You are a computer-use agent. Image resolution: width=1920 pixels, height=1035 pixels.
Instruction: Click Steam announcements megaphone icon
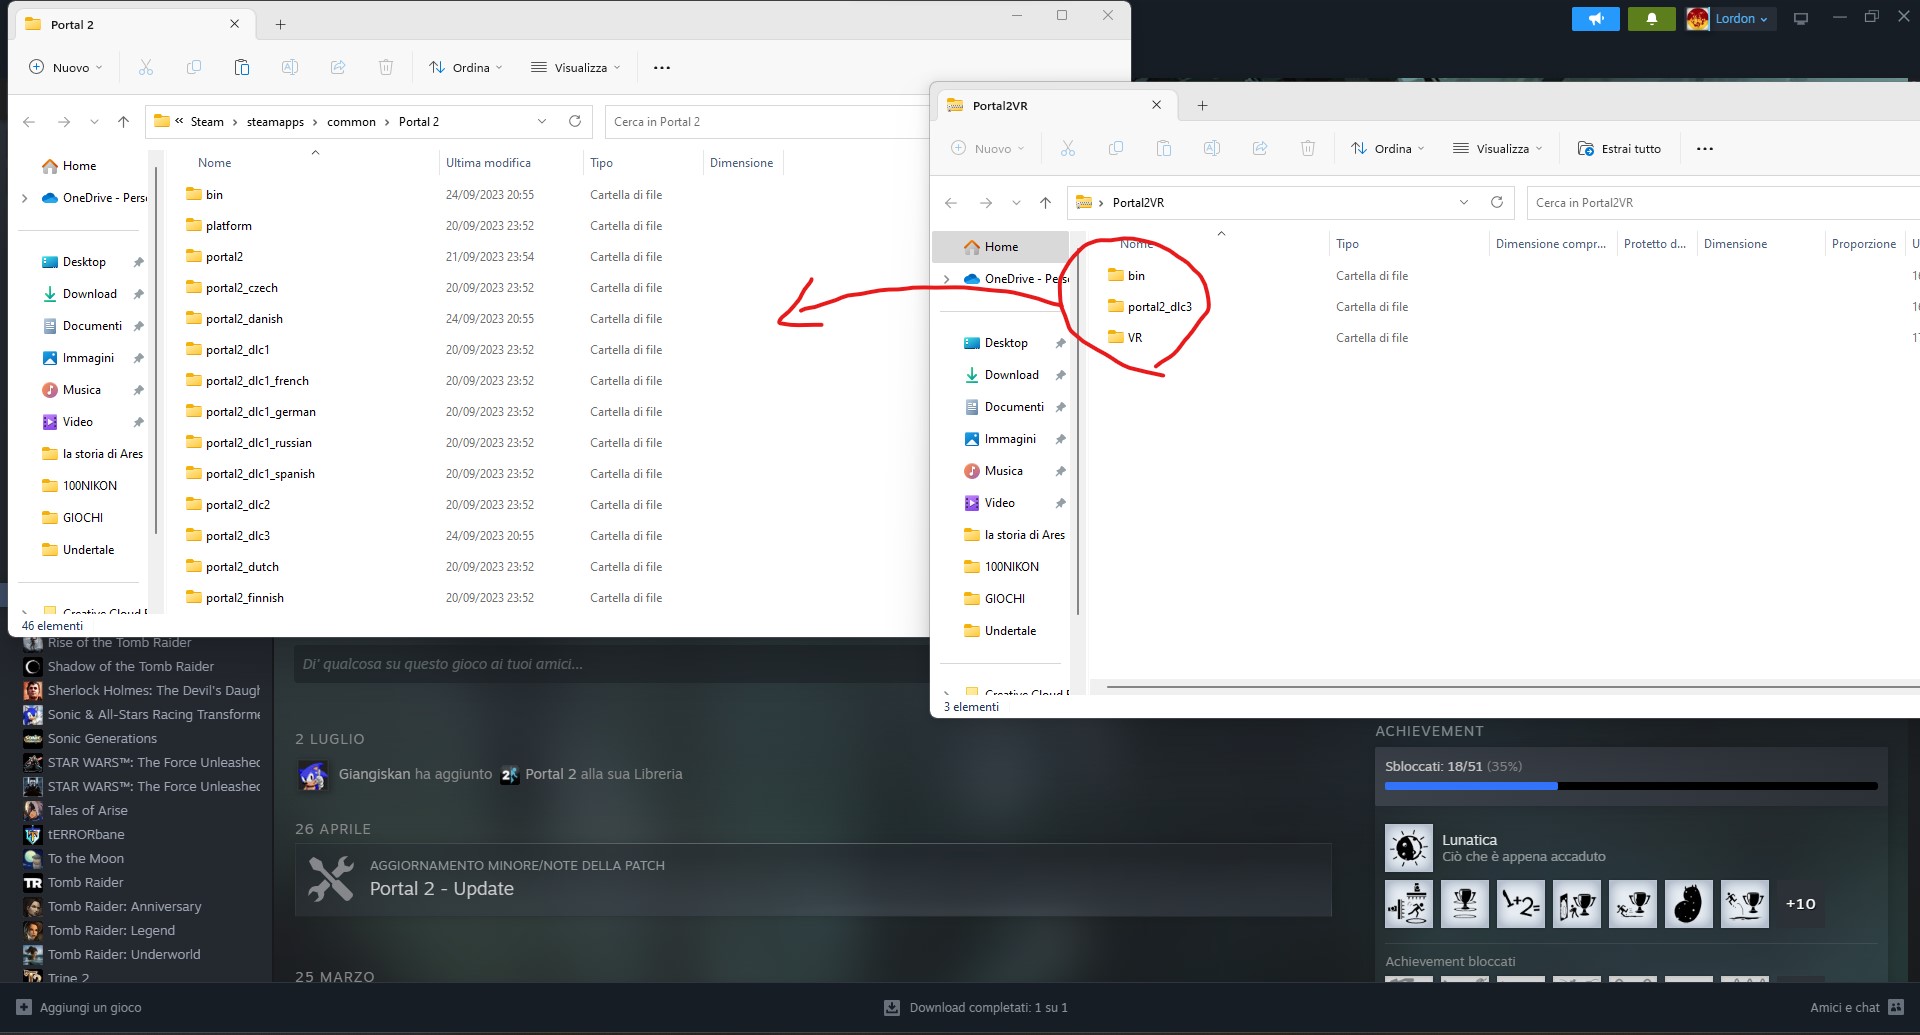click(1596, 18)
